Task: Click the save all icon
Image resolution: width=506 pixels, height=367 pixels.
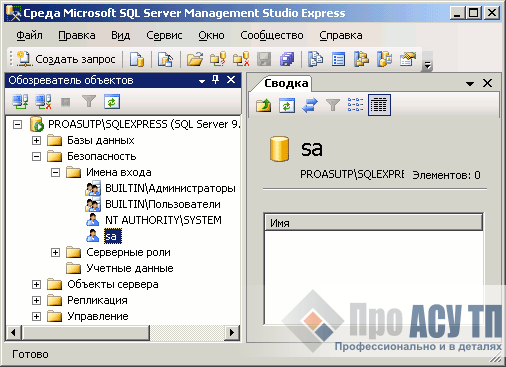Action: [x=287, y=59]
